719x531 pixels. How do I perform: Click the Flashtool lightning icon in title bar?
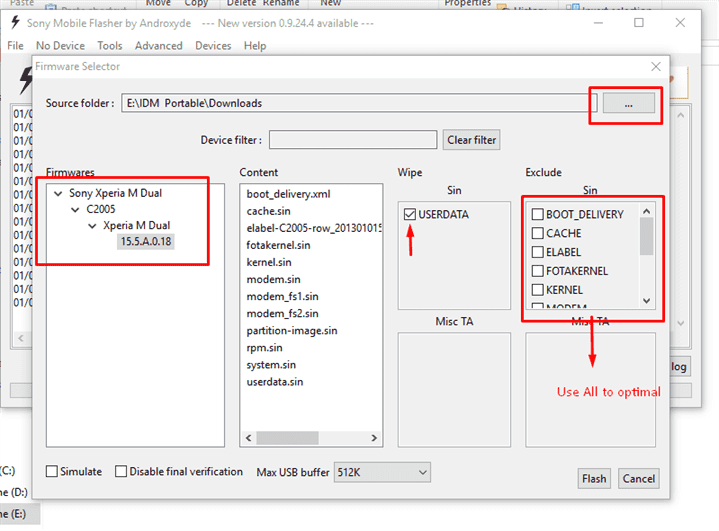(x=15, y=22)
